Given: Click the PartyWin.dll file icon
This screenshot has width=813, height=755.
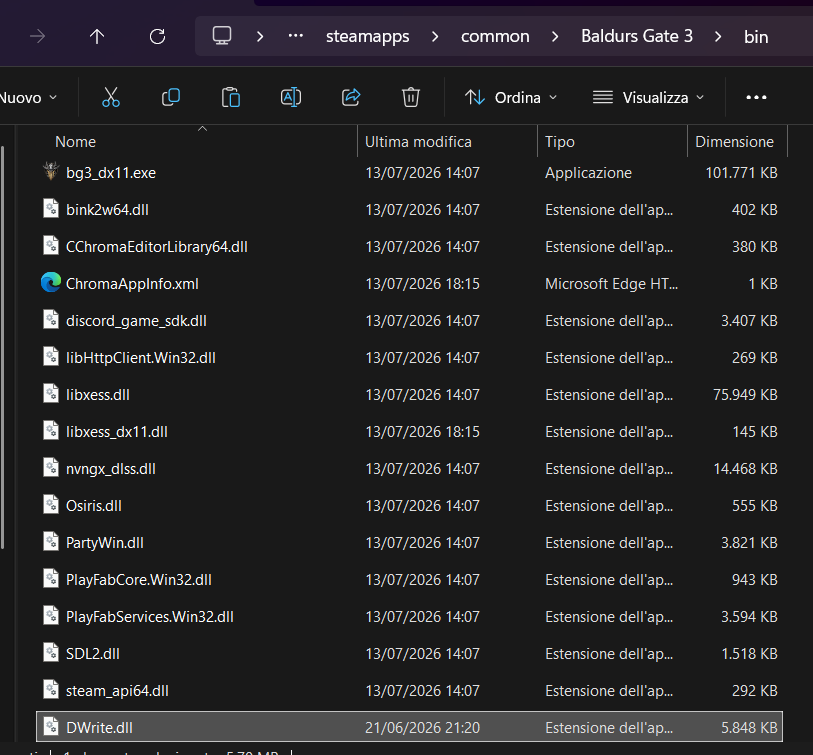Looking at the screenshot, I should click(51, 541).
